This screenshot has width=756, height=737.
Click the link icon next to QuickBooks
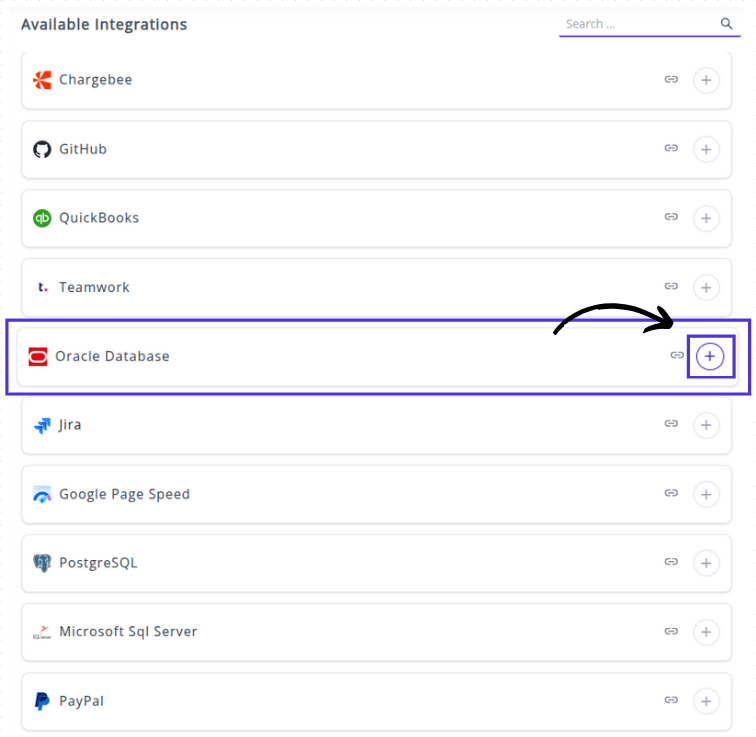672,218
